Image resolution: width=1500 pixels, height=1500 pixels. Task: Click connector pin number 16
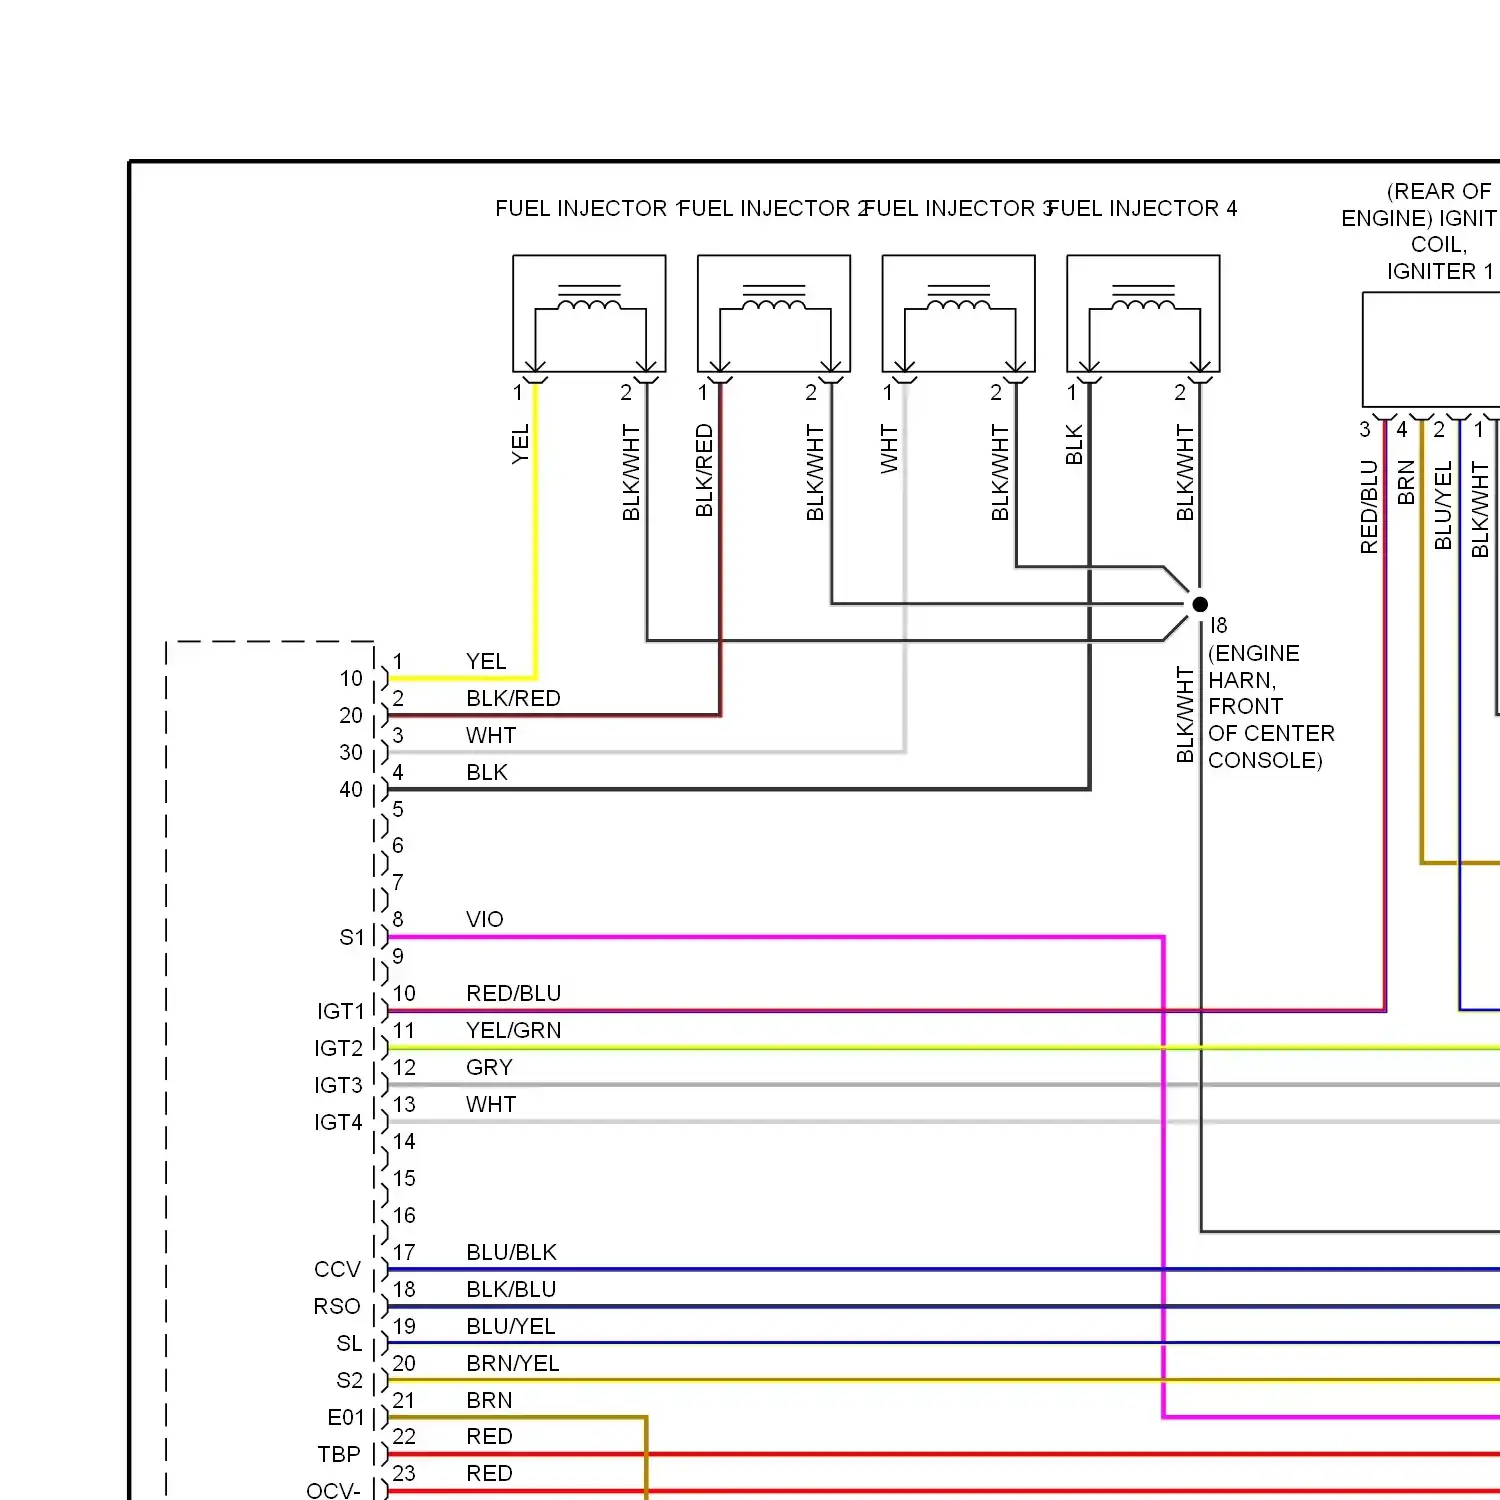[404, 1216]
